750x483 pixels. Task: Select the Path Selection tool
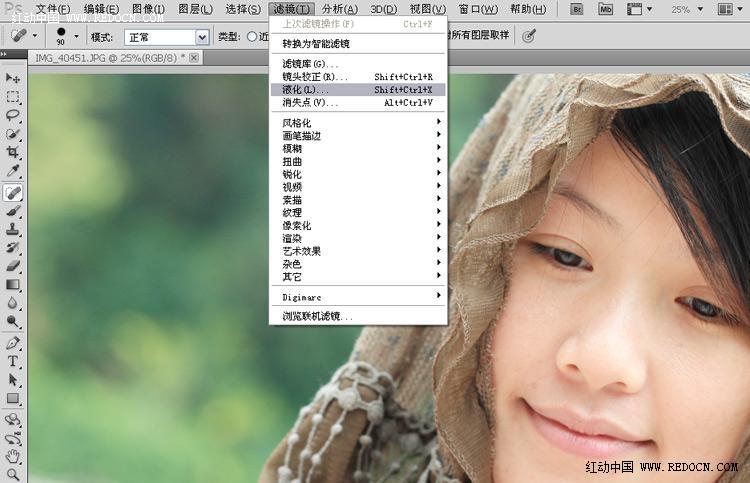coord(13,380)
